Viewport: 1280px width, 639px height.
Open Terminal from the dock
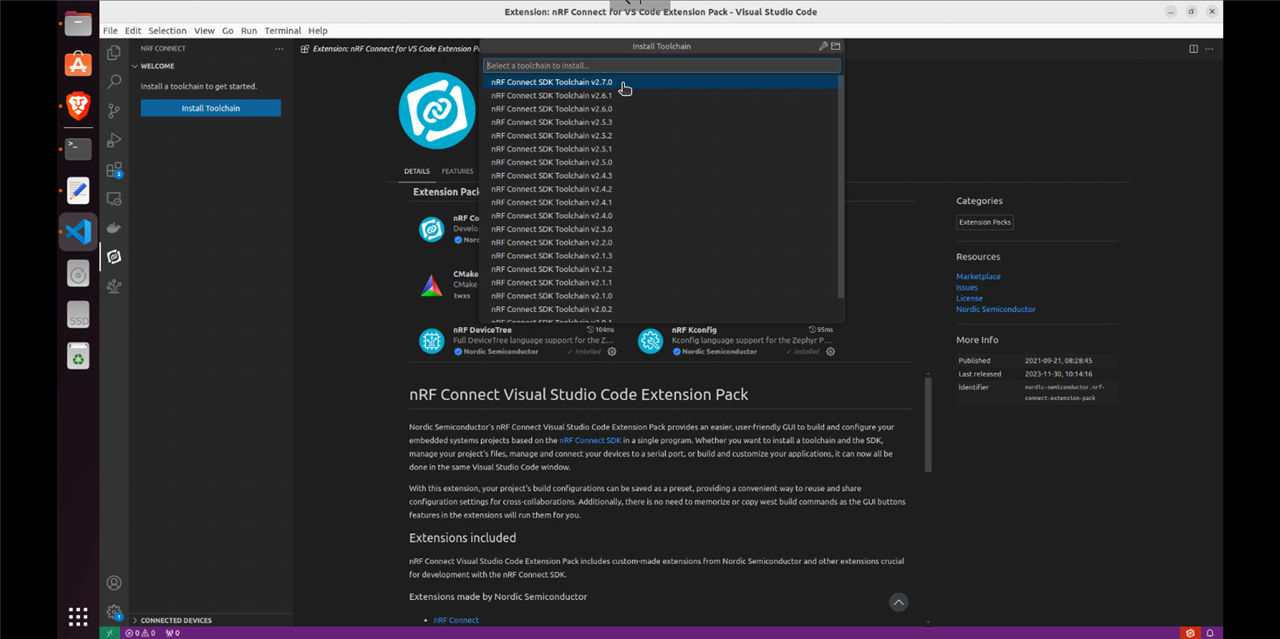point(78,148)
